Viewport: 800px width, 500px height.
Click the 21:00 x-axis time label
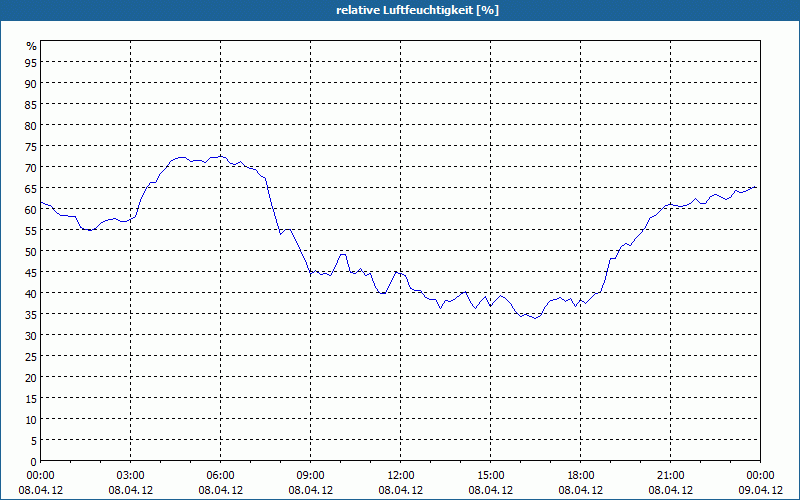670,476
